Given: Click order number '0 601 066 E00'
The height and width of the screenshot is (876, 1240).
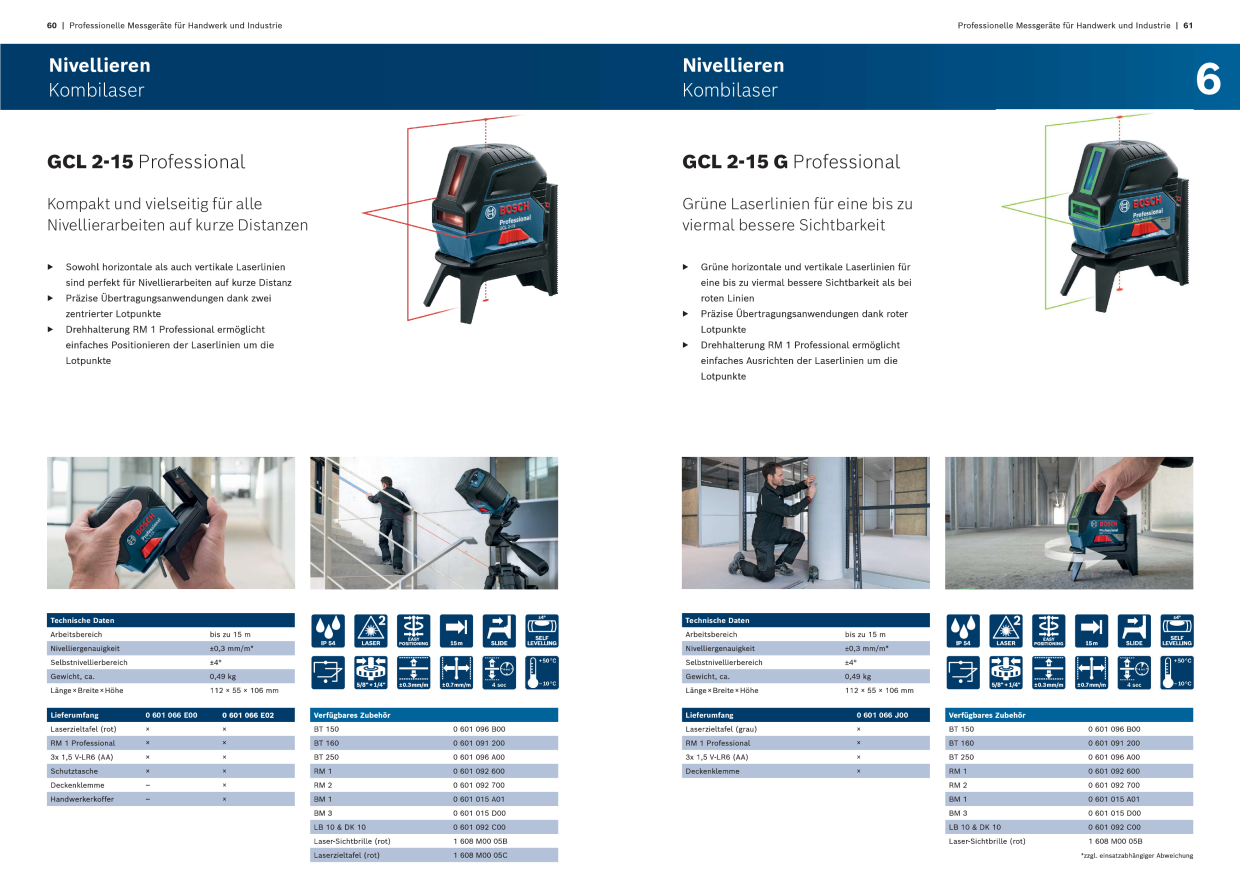Looking at the screenshot, I should pyautogui.click(x=171, y=715).
